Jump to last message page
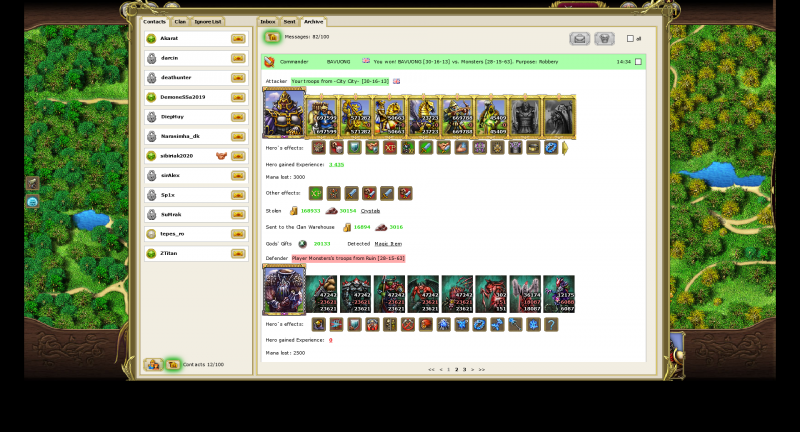 [482, 370]
